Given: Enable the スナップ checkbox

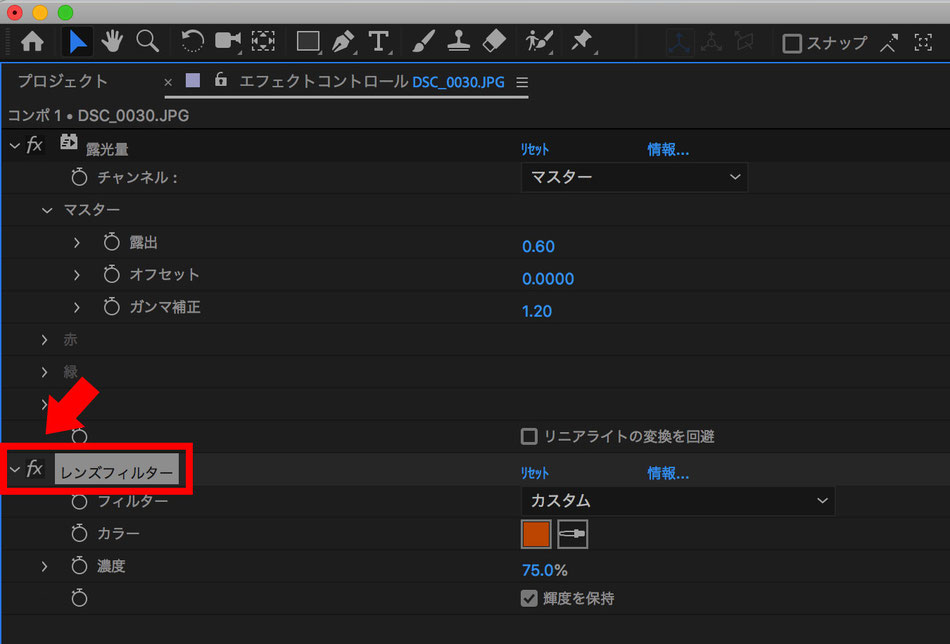Looking at the screenshot, I should 792,44.
